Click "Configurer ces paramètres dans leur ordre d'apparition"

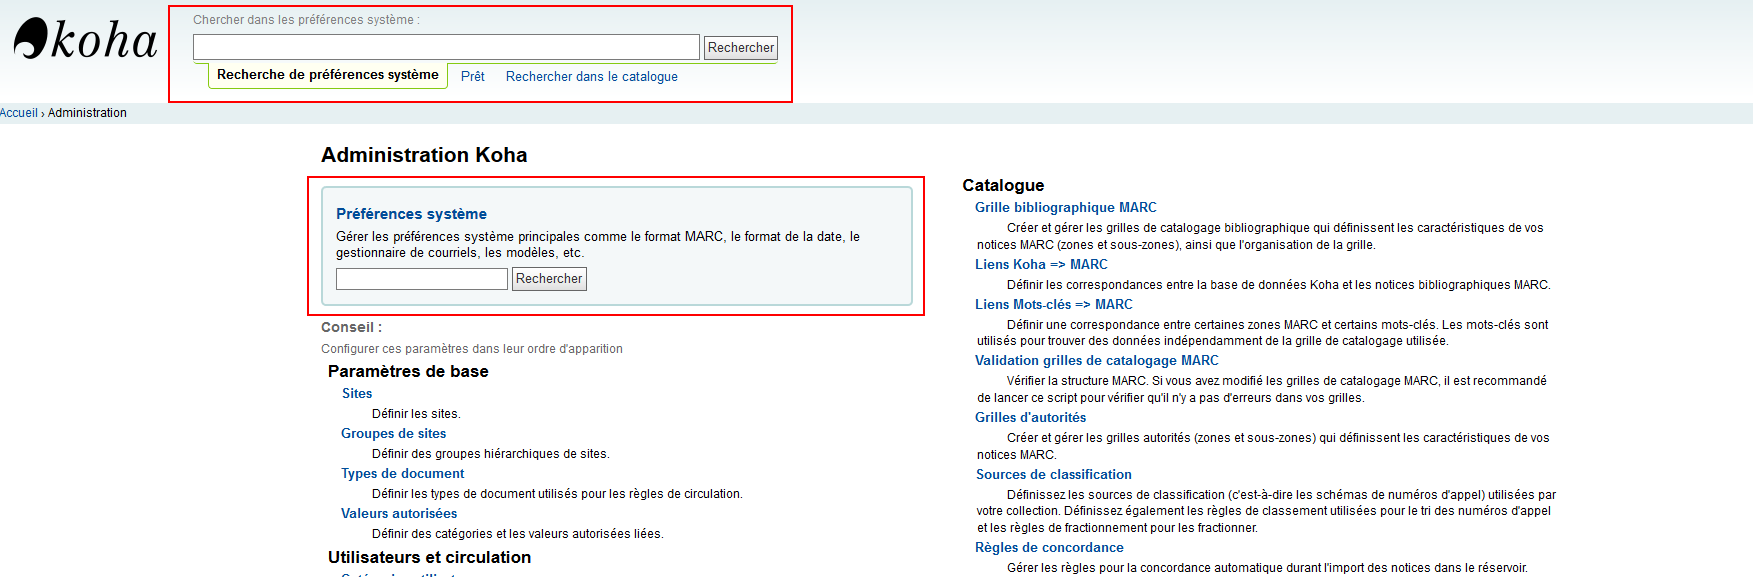(472, 349)
